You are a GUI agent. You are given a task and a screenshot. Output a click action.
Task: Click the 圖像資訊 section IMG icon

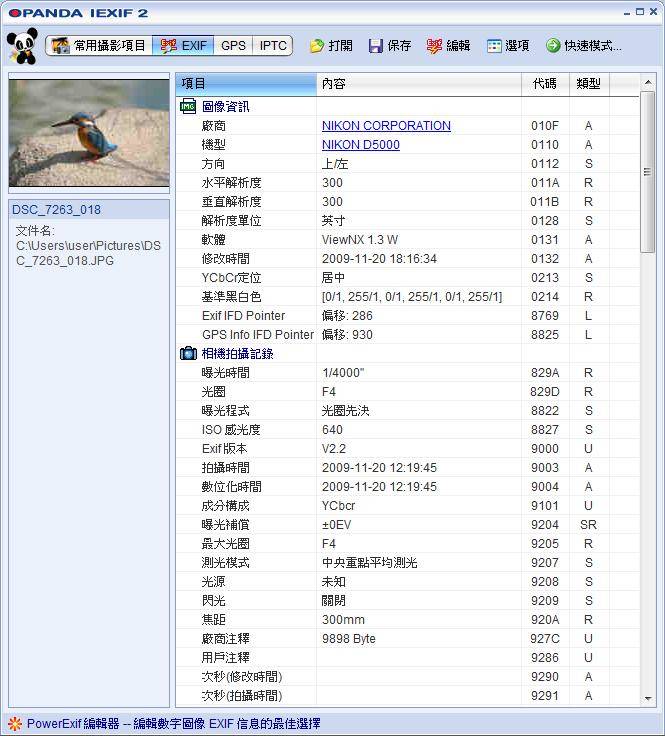pos(188,107)
